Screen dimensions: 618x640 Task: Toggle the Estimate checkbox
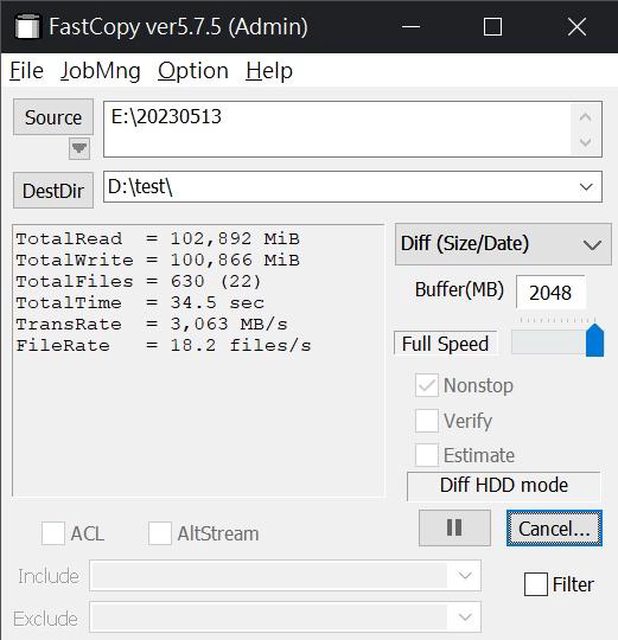(427, 455)
